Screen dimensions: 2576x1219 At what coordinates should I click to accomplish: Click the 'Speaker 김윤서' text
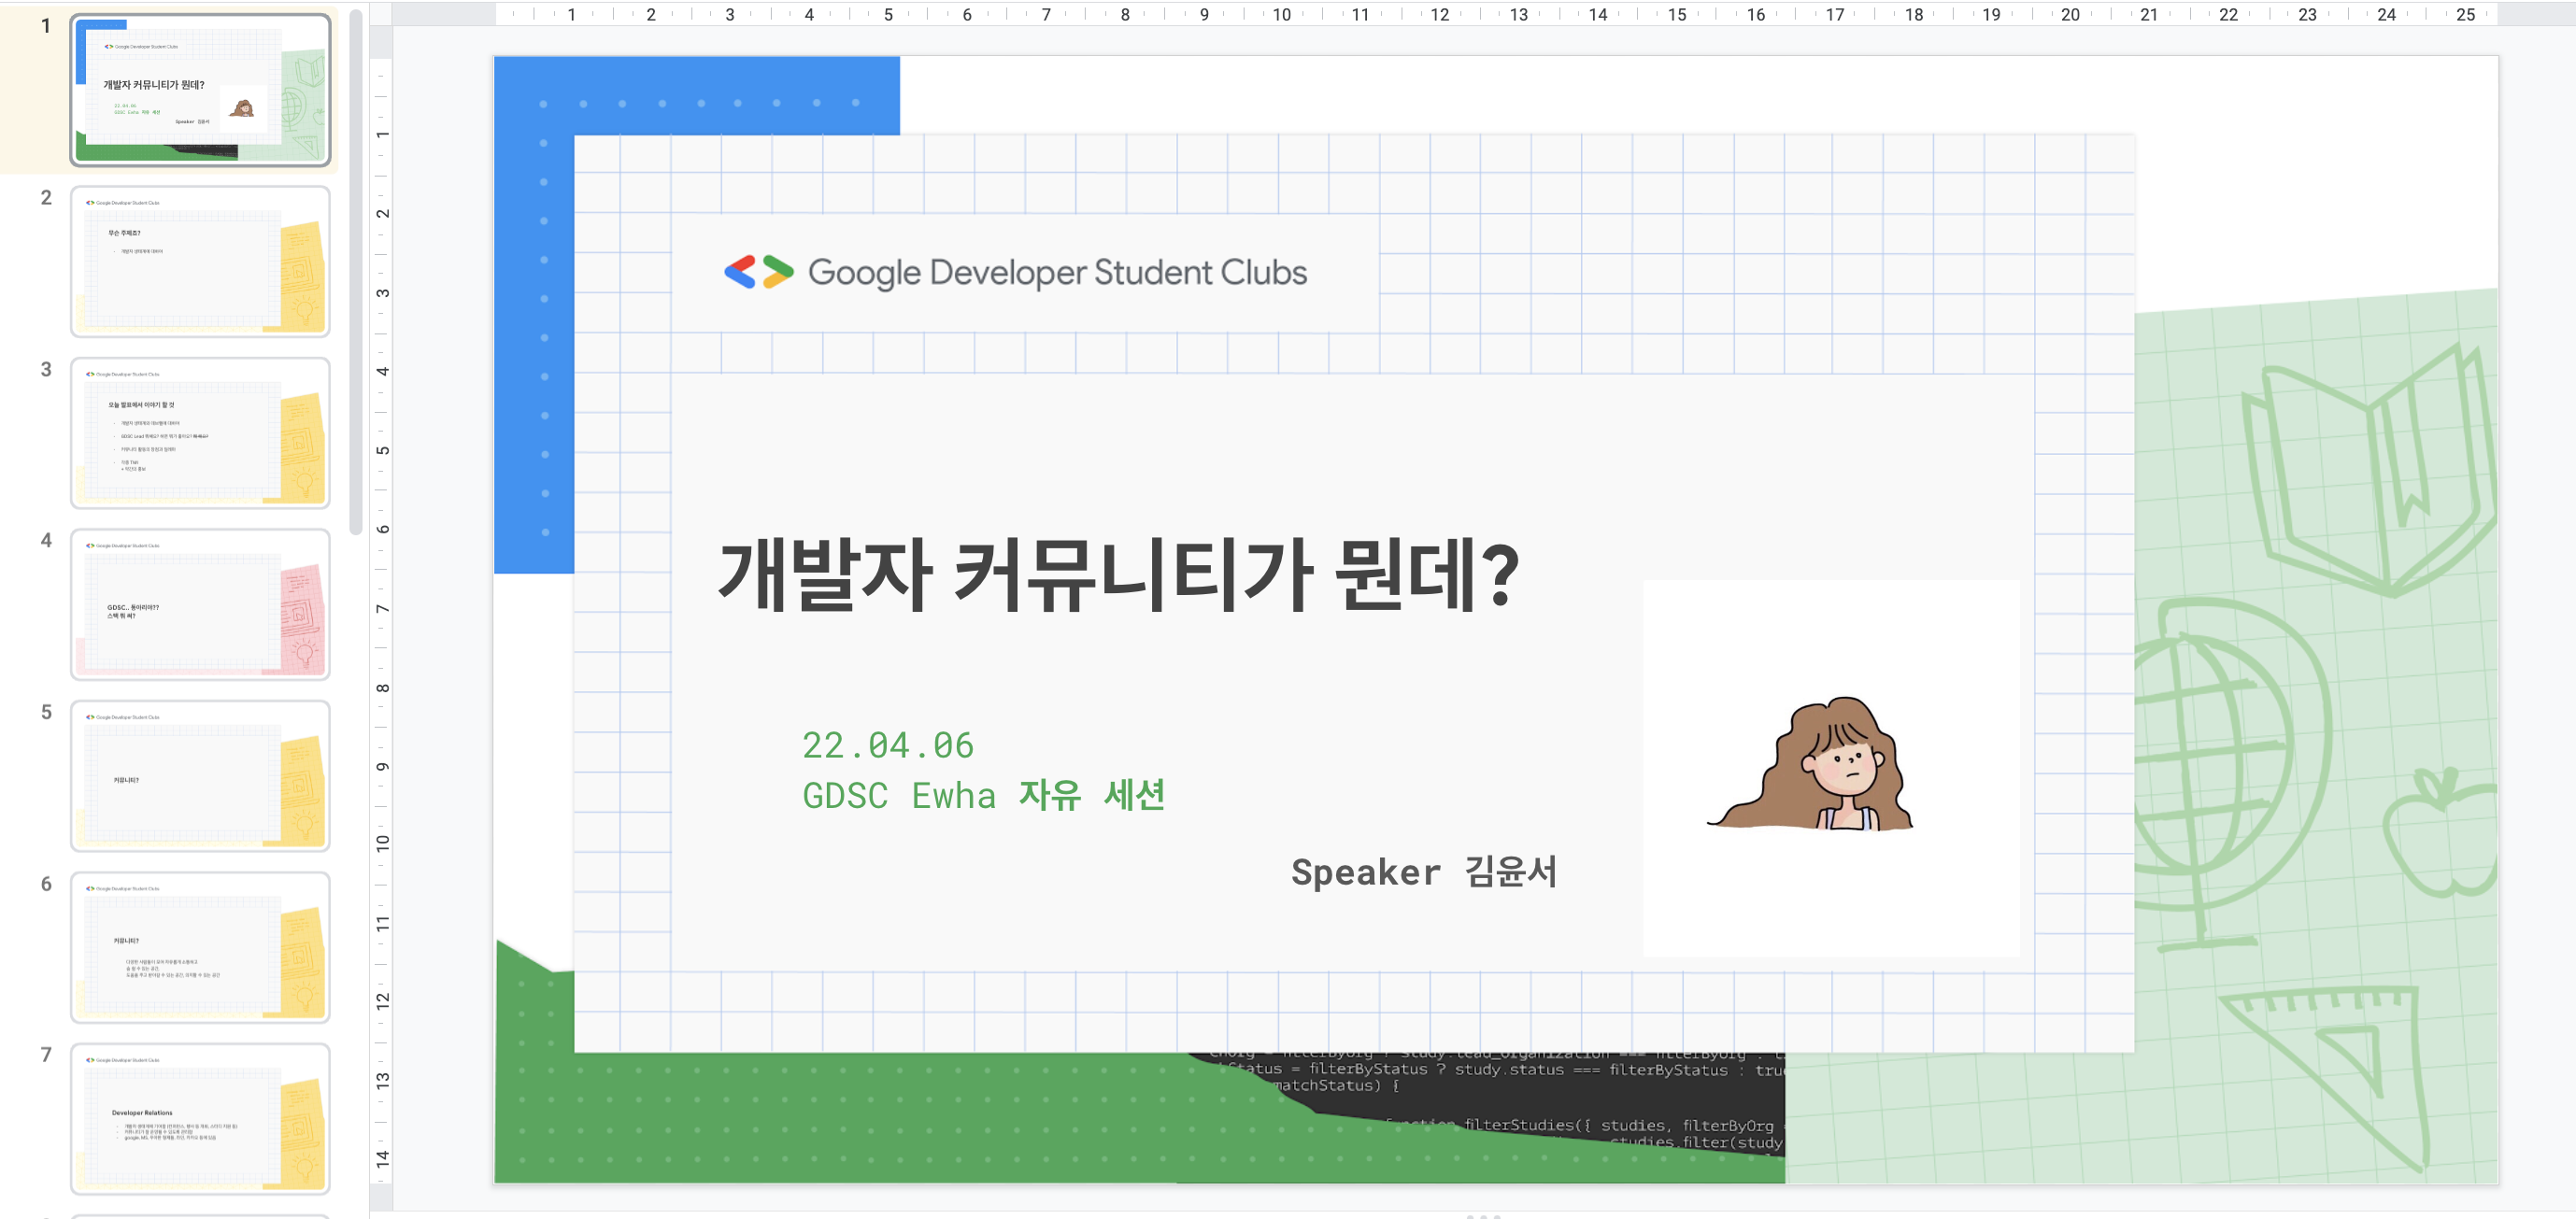pyautogui.click(x=1424, y=872)
